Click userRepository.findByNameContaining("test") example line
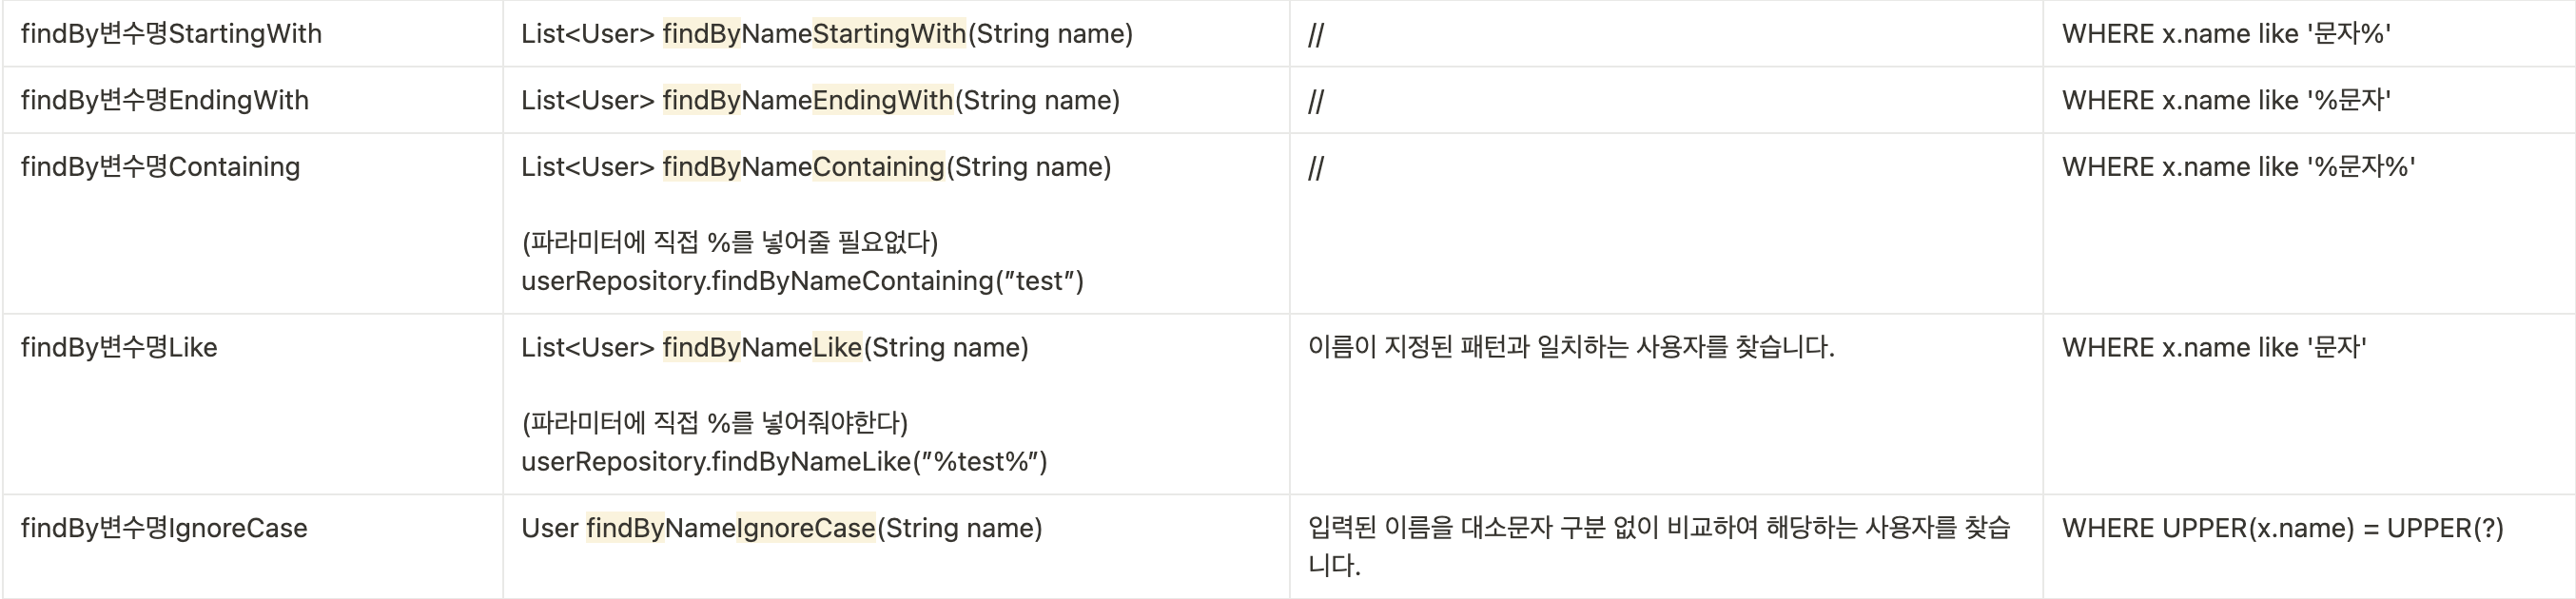 pyautogui.click(x=802, y=281)
